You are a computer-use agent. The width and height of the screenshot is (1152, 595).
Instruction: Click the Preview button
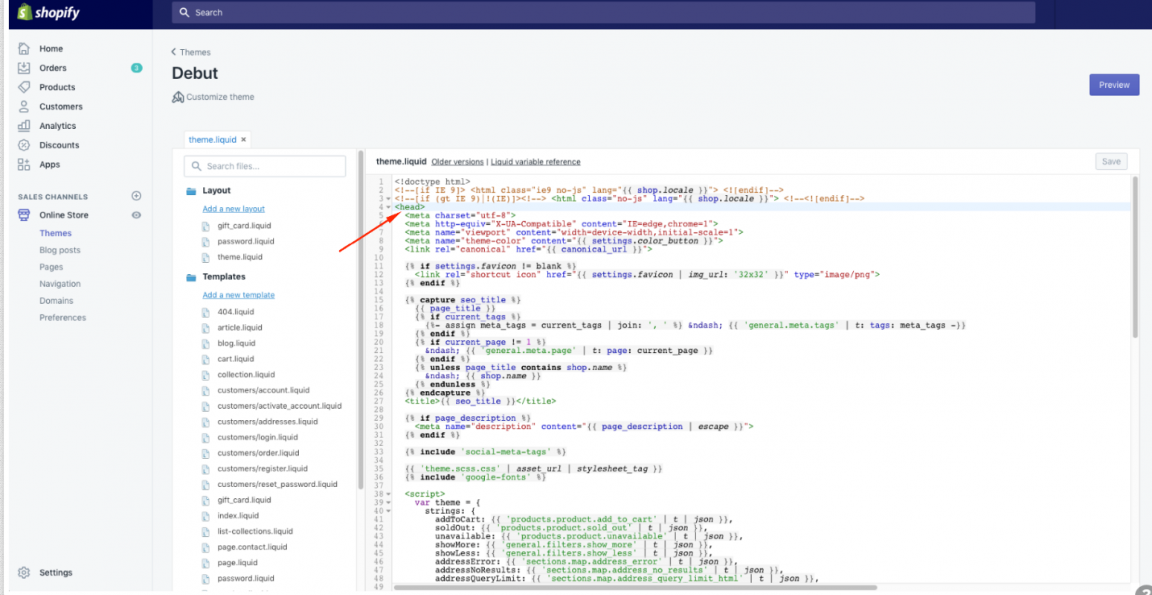point(1114,85)
